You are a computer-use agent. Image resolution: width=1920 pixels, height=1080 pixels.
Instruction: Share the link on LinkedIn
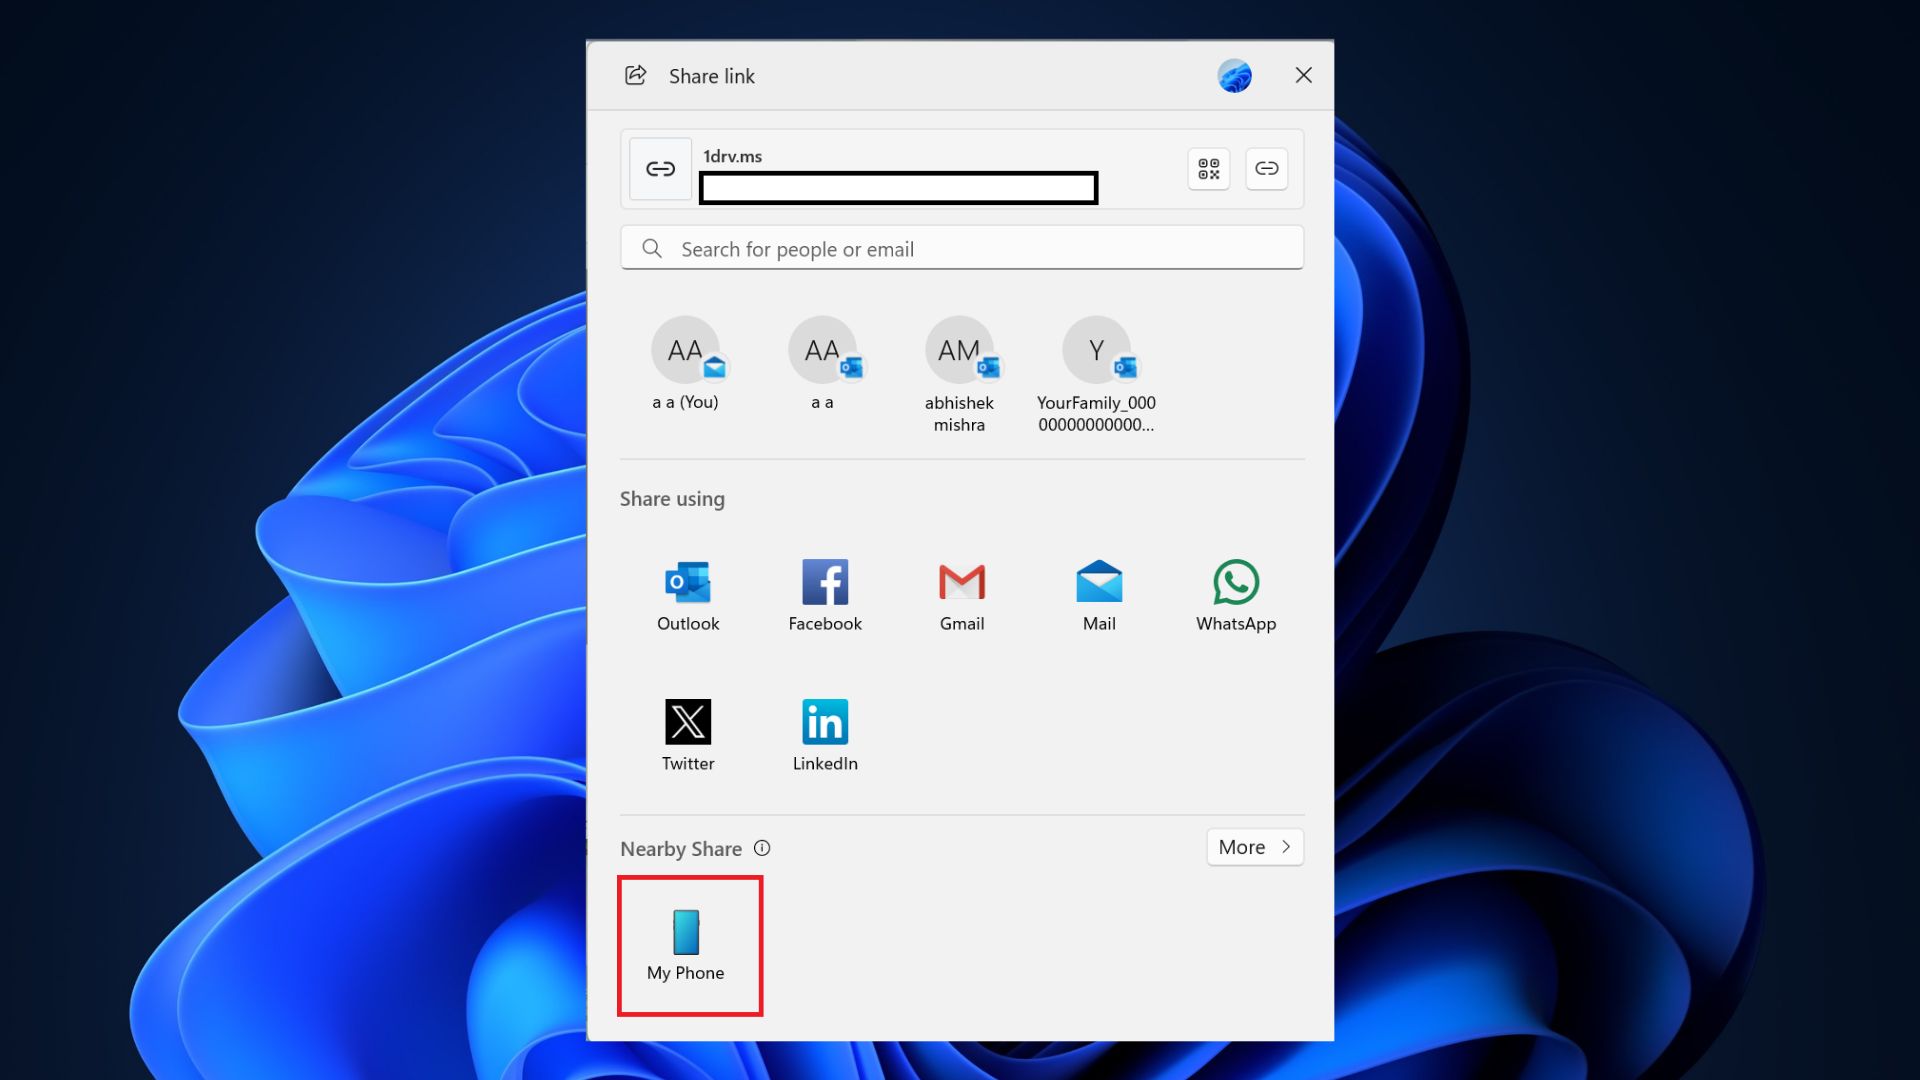[x=825, y=736]
